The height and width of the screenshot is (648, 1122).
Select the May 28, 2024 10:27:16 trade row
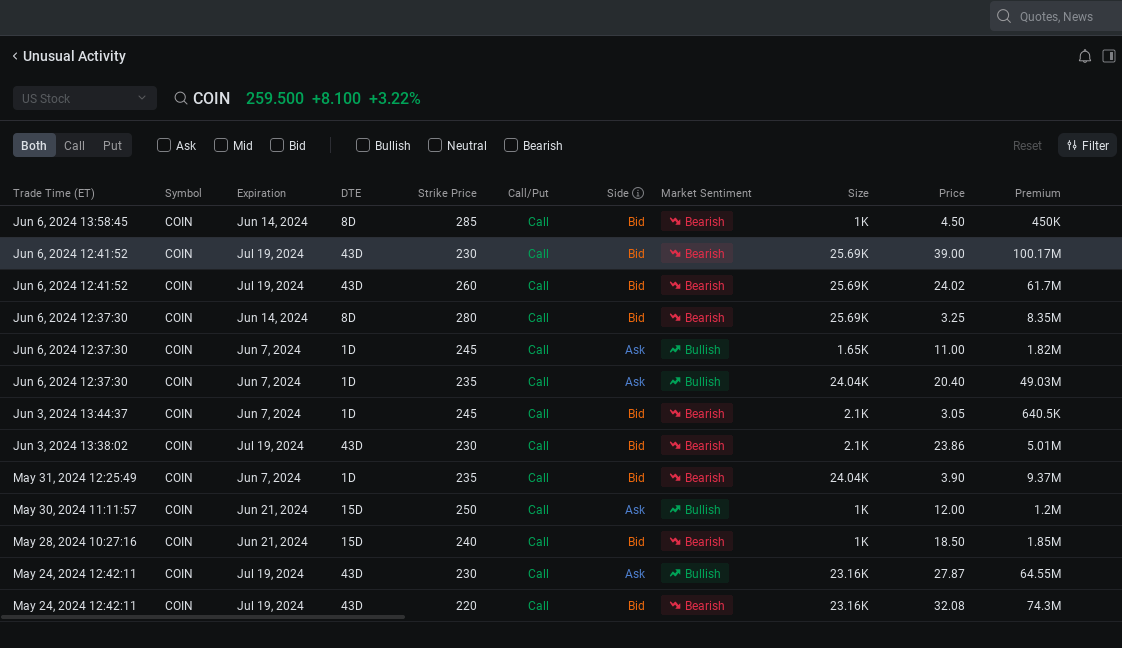561,541
